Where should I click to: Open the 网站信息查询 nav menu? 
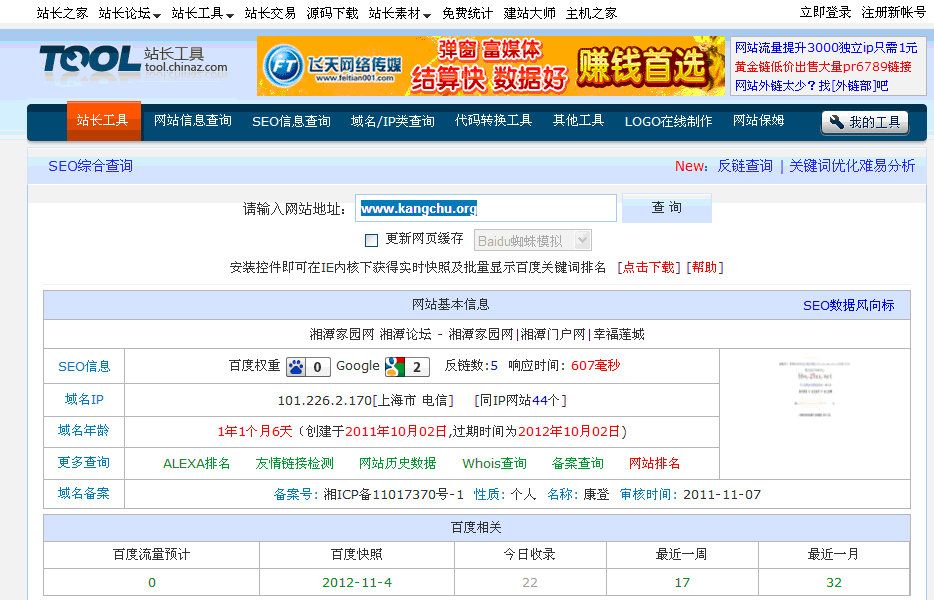pos(192,121)
